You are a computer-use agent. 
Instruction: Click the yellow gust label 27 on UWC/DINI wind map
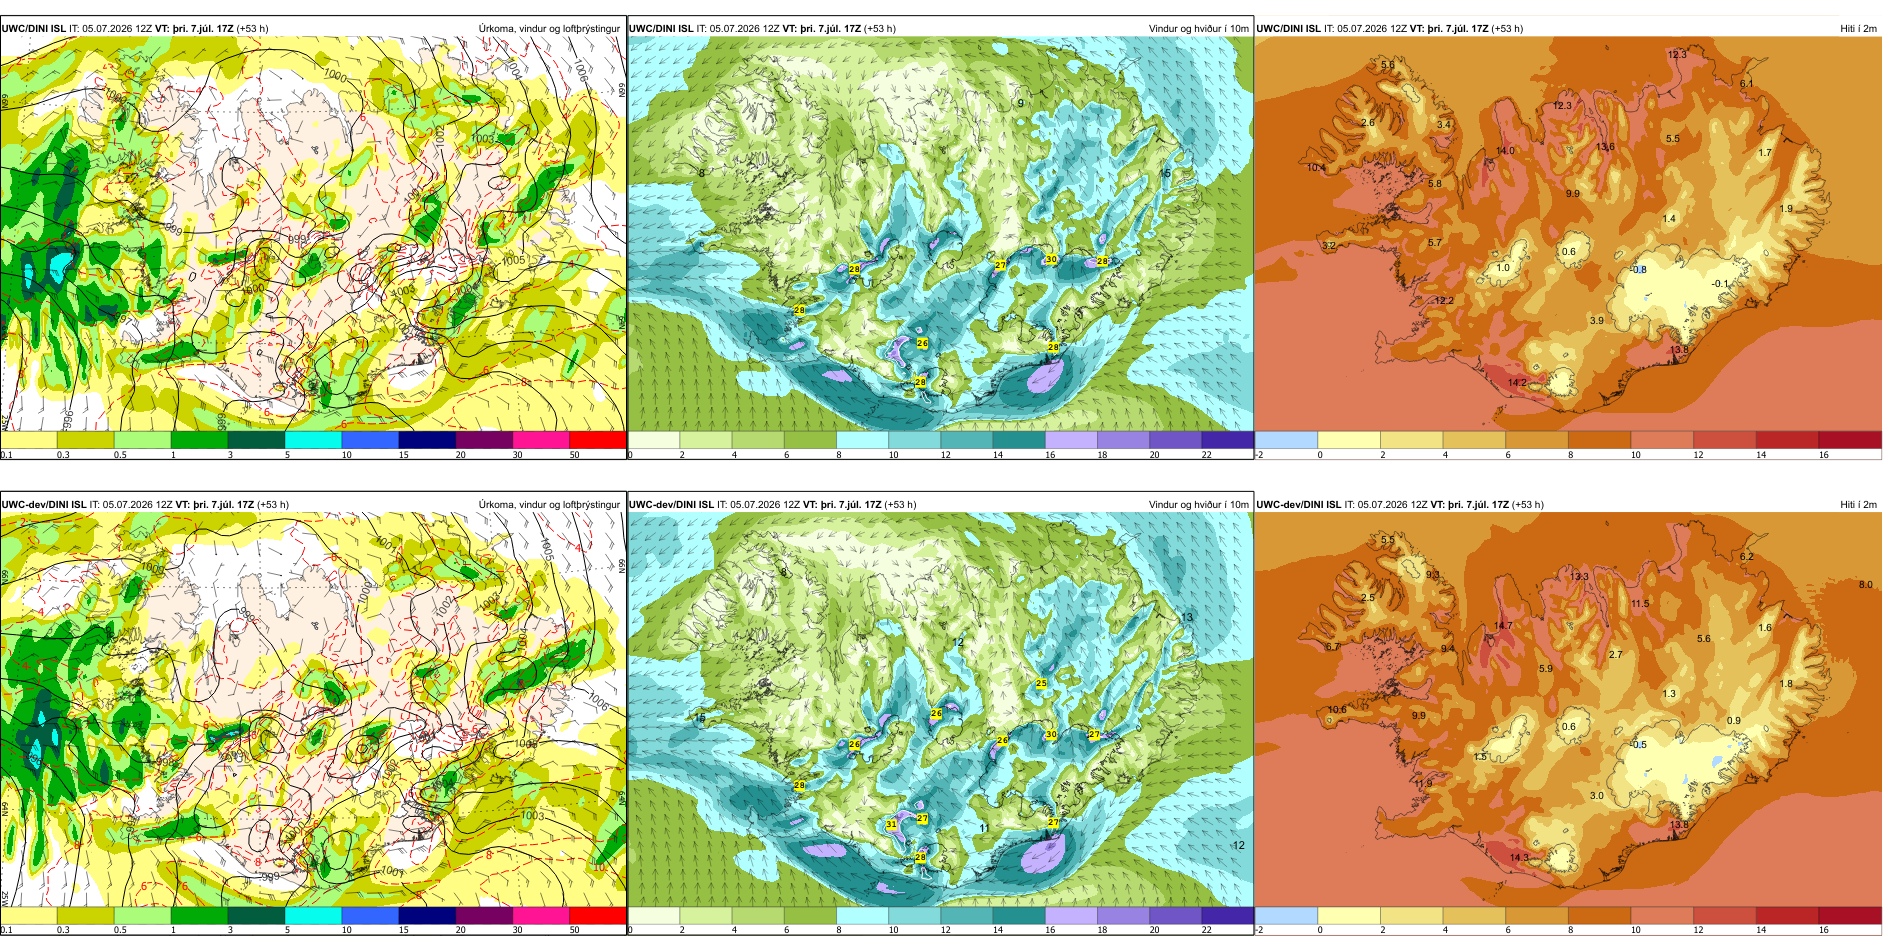[1000, 265]
